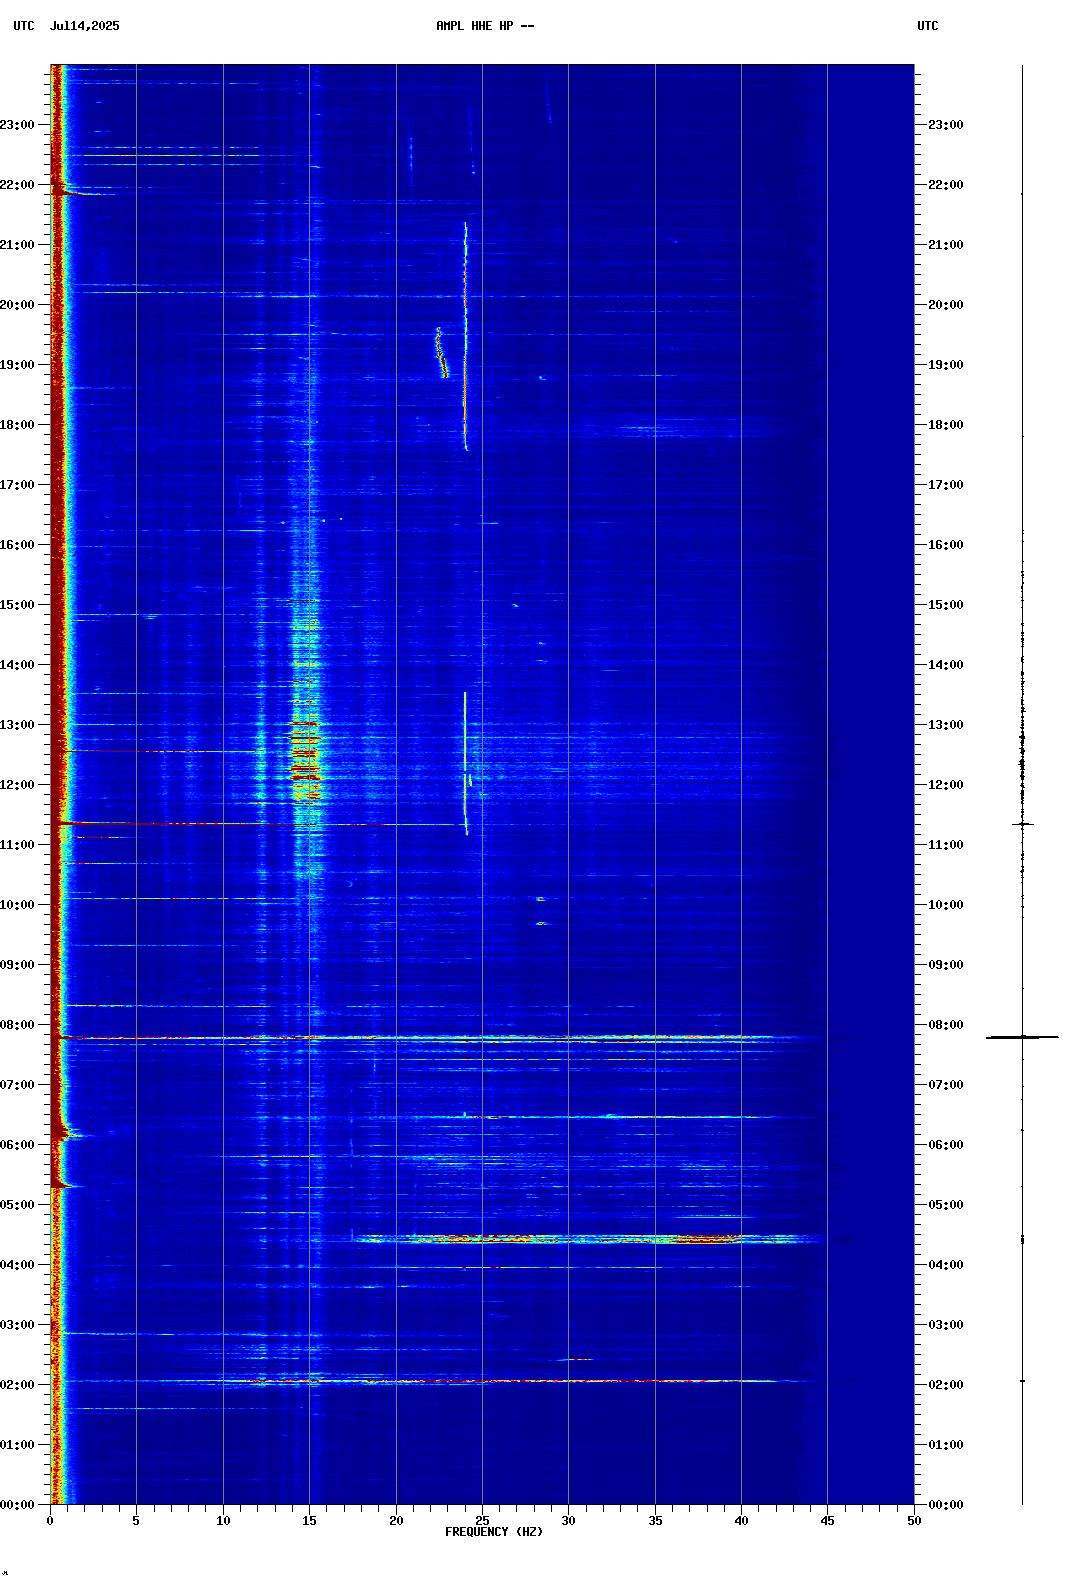Click the 35 Hz frequency tick label
The width and height of the screenshot is (1066, 1584).
pos(655,1521)
